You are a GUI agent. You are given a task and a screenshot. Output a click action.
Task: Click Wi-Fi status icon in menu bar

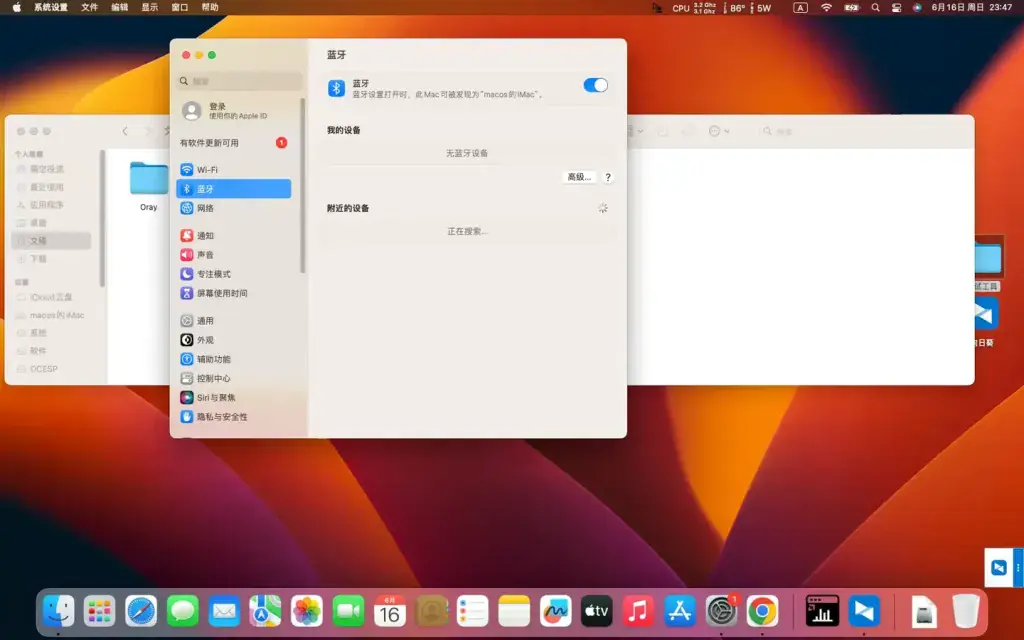826,7
